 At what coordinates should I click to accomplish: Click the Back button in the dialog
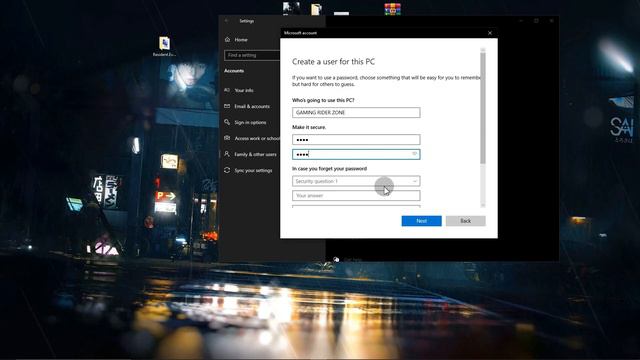(x=465, y=221)
